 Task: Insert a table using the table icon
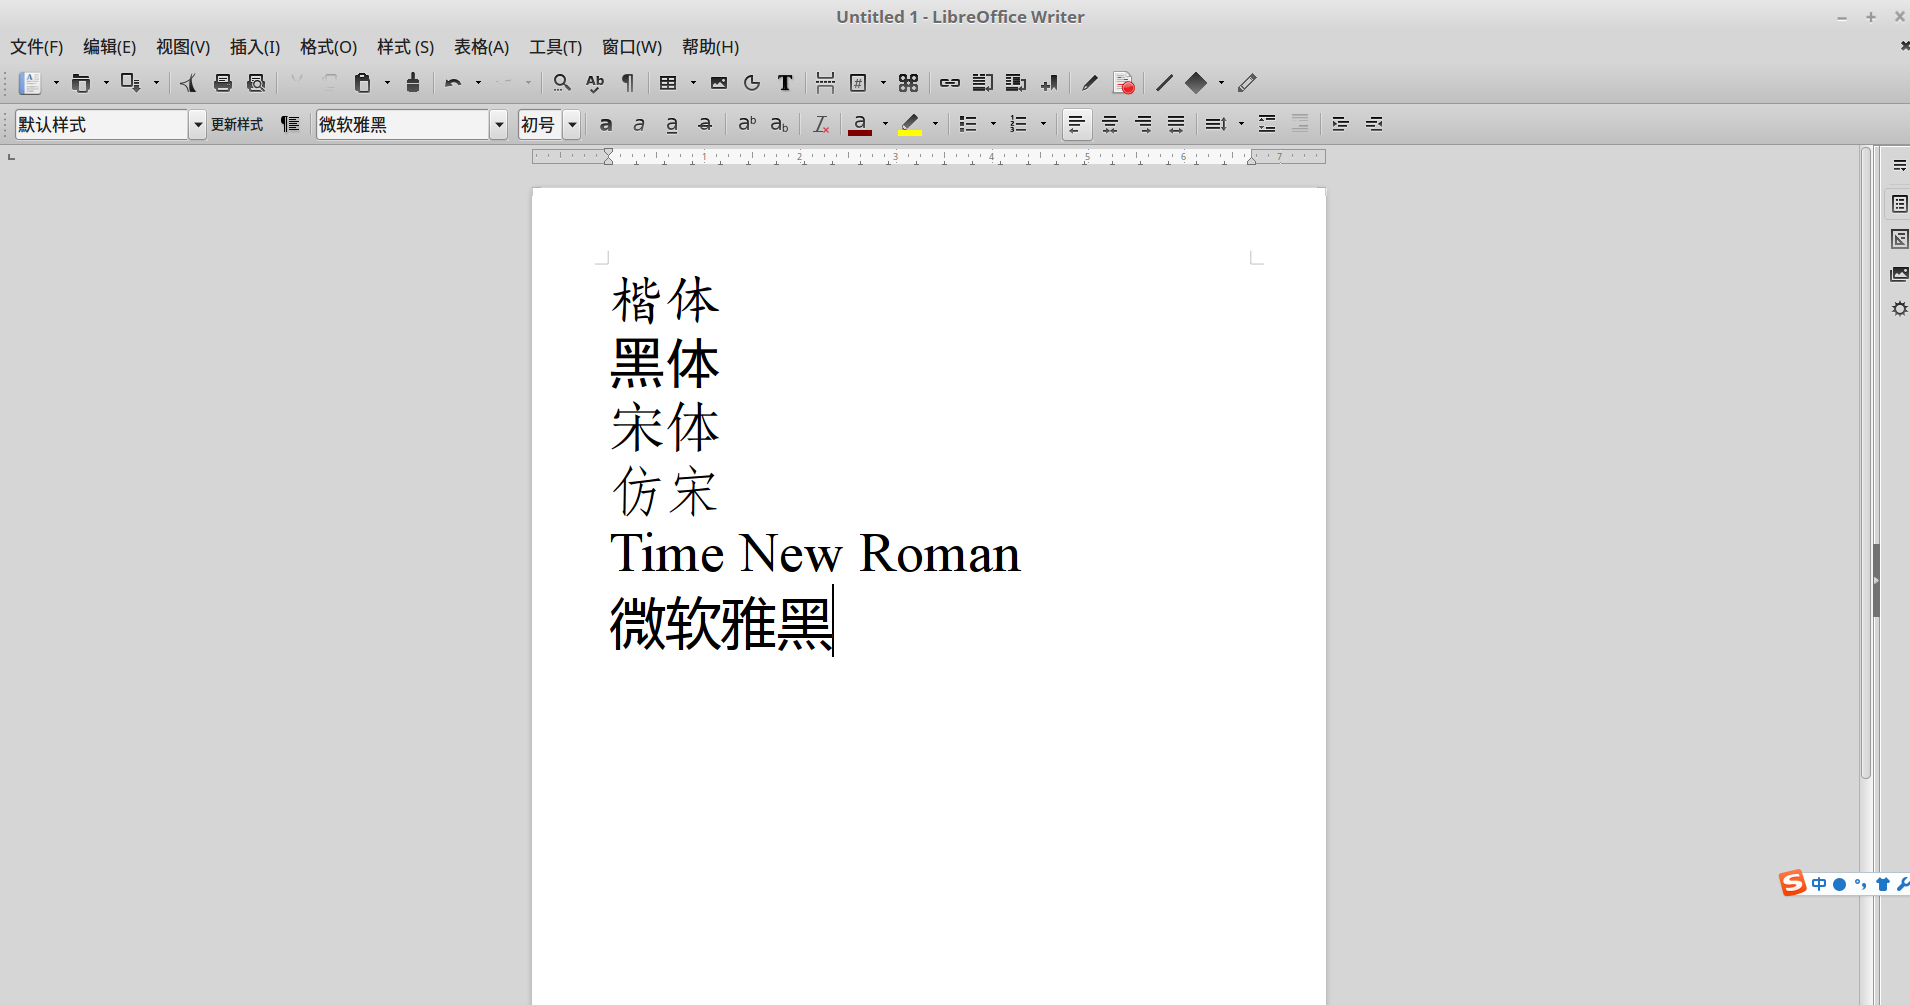click(668, 83)
